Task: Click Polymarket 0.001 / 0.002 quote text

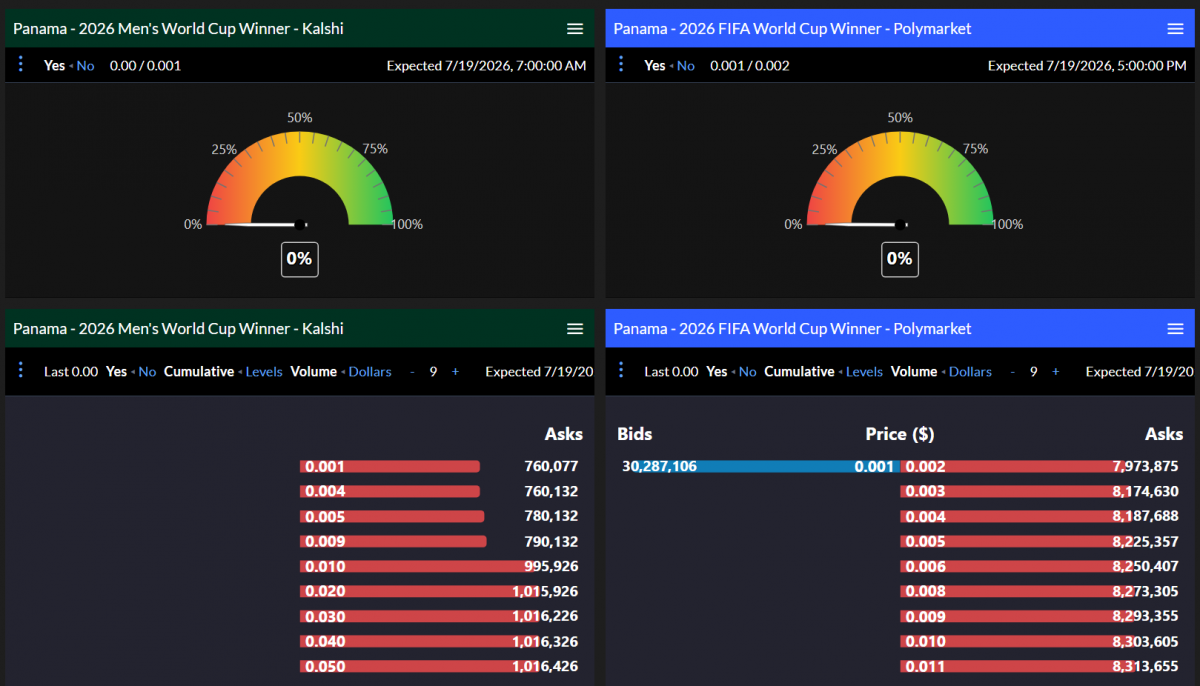Action: (x=750, y=66)
